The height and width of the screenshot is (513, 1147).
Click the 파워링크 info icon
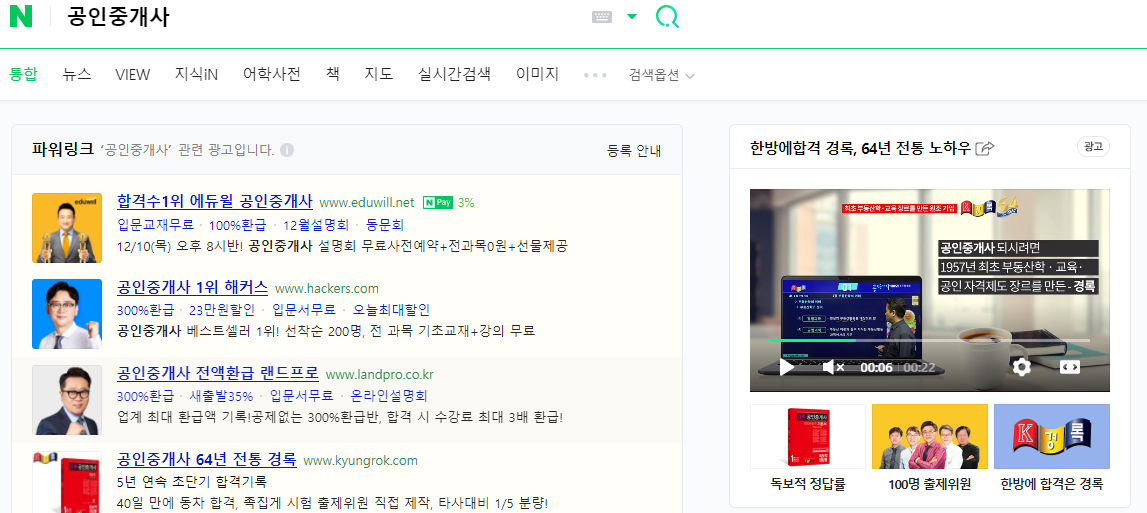[x=287, y=150]
